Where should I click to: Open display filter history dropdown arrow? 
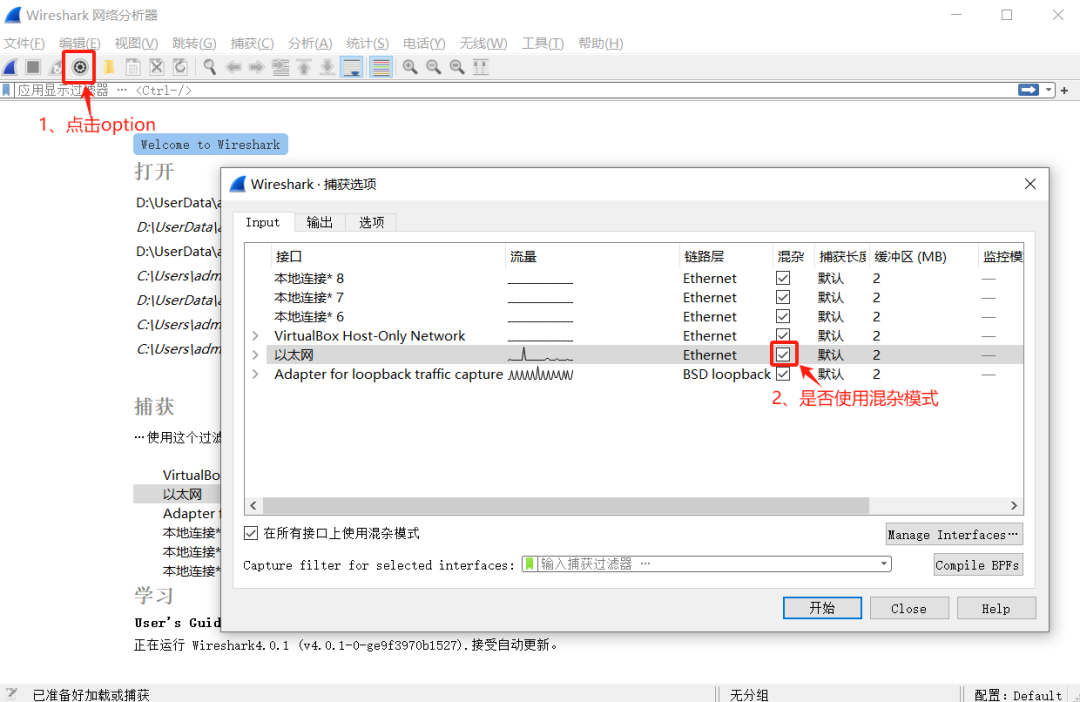(1048, 90)
